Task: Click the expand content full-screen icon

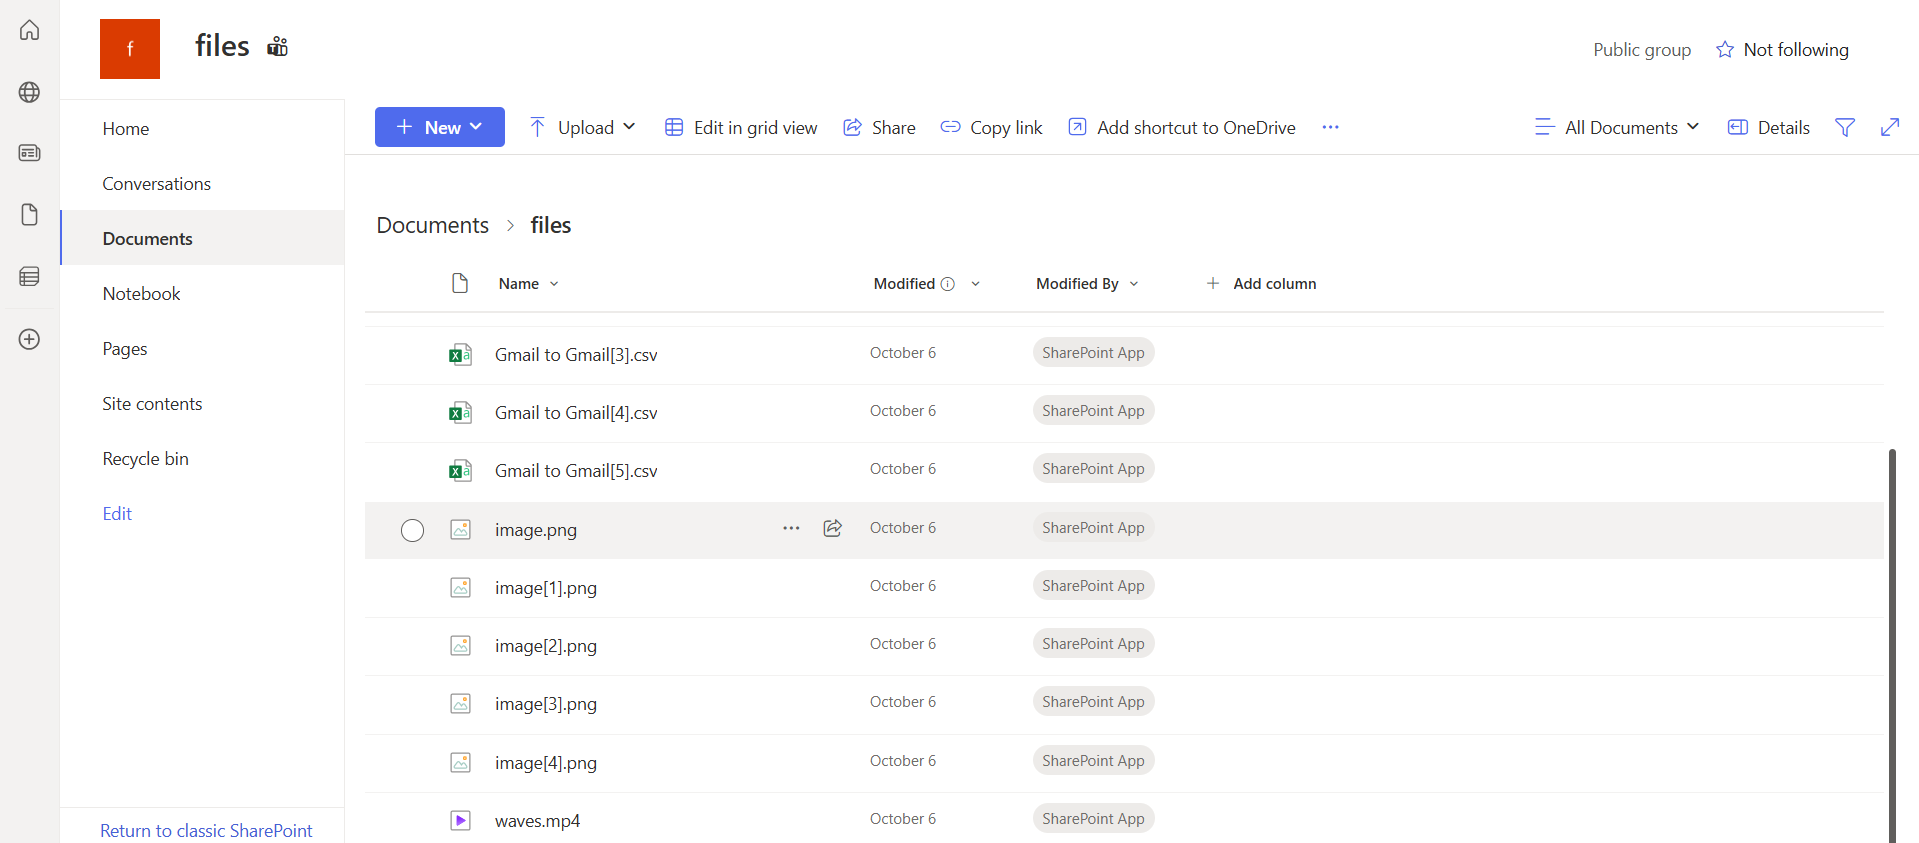Action: 1890,127
